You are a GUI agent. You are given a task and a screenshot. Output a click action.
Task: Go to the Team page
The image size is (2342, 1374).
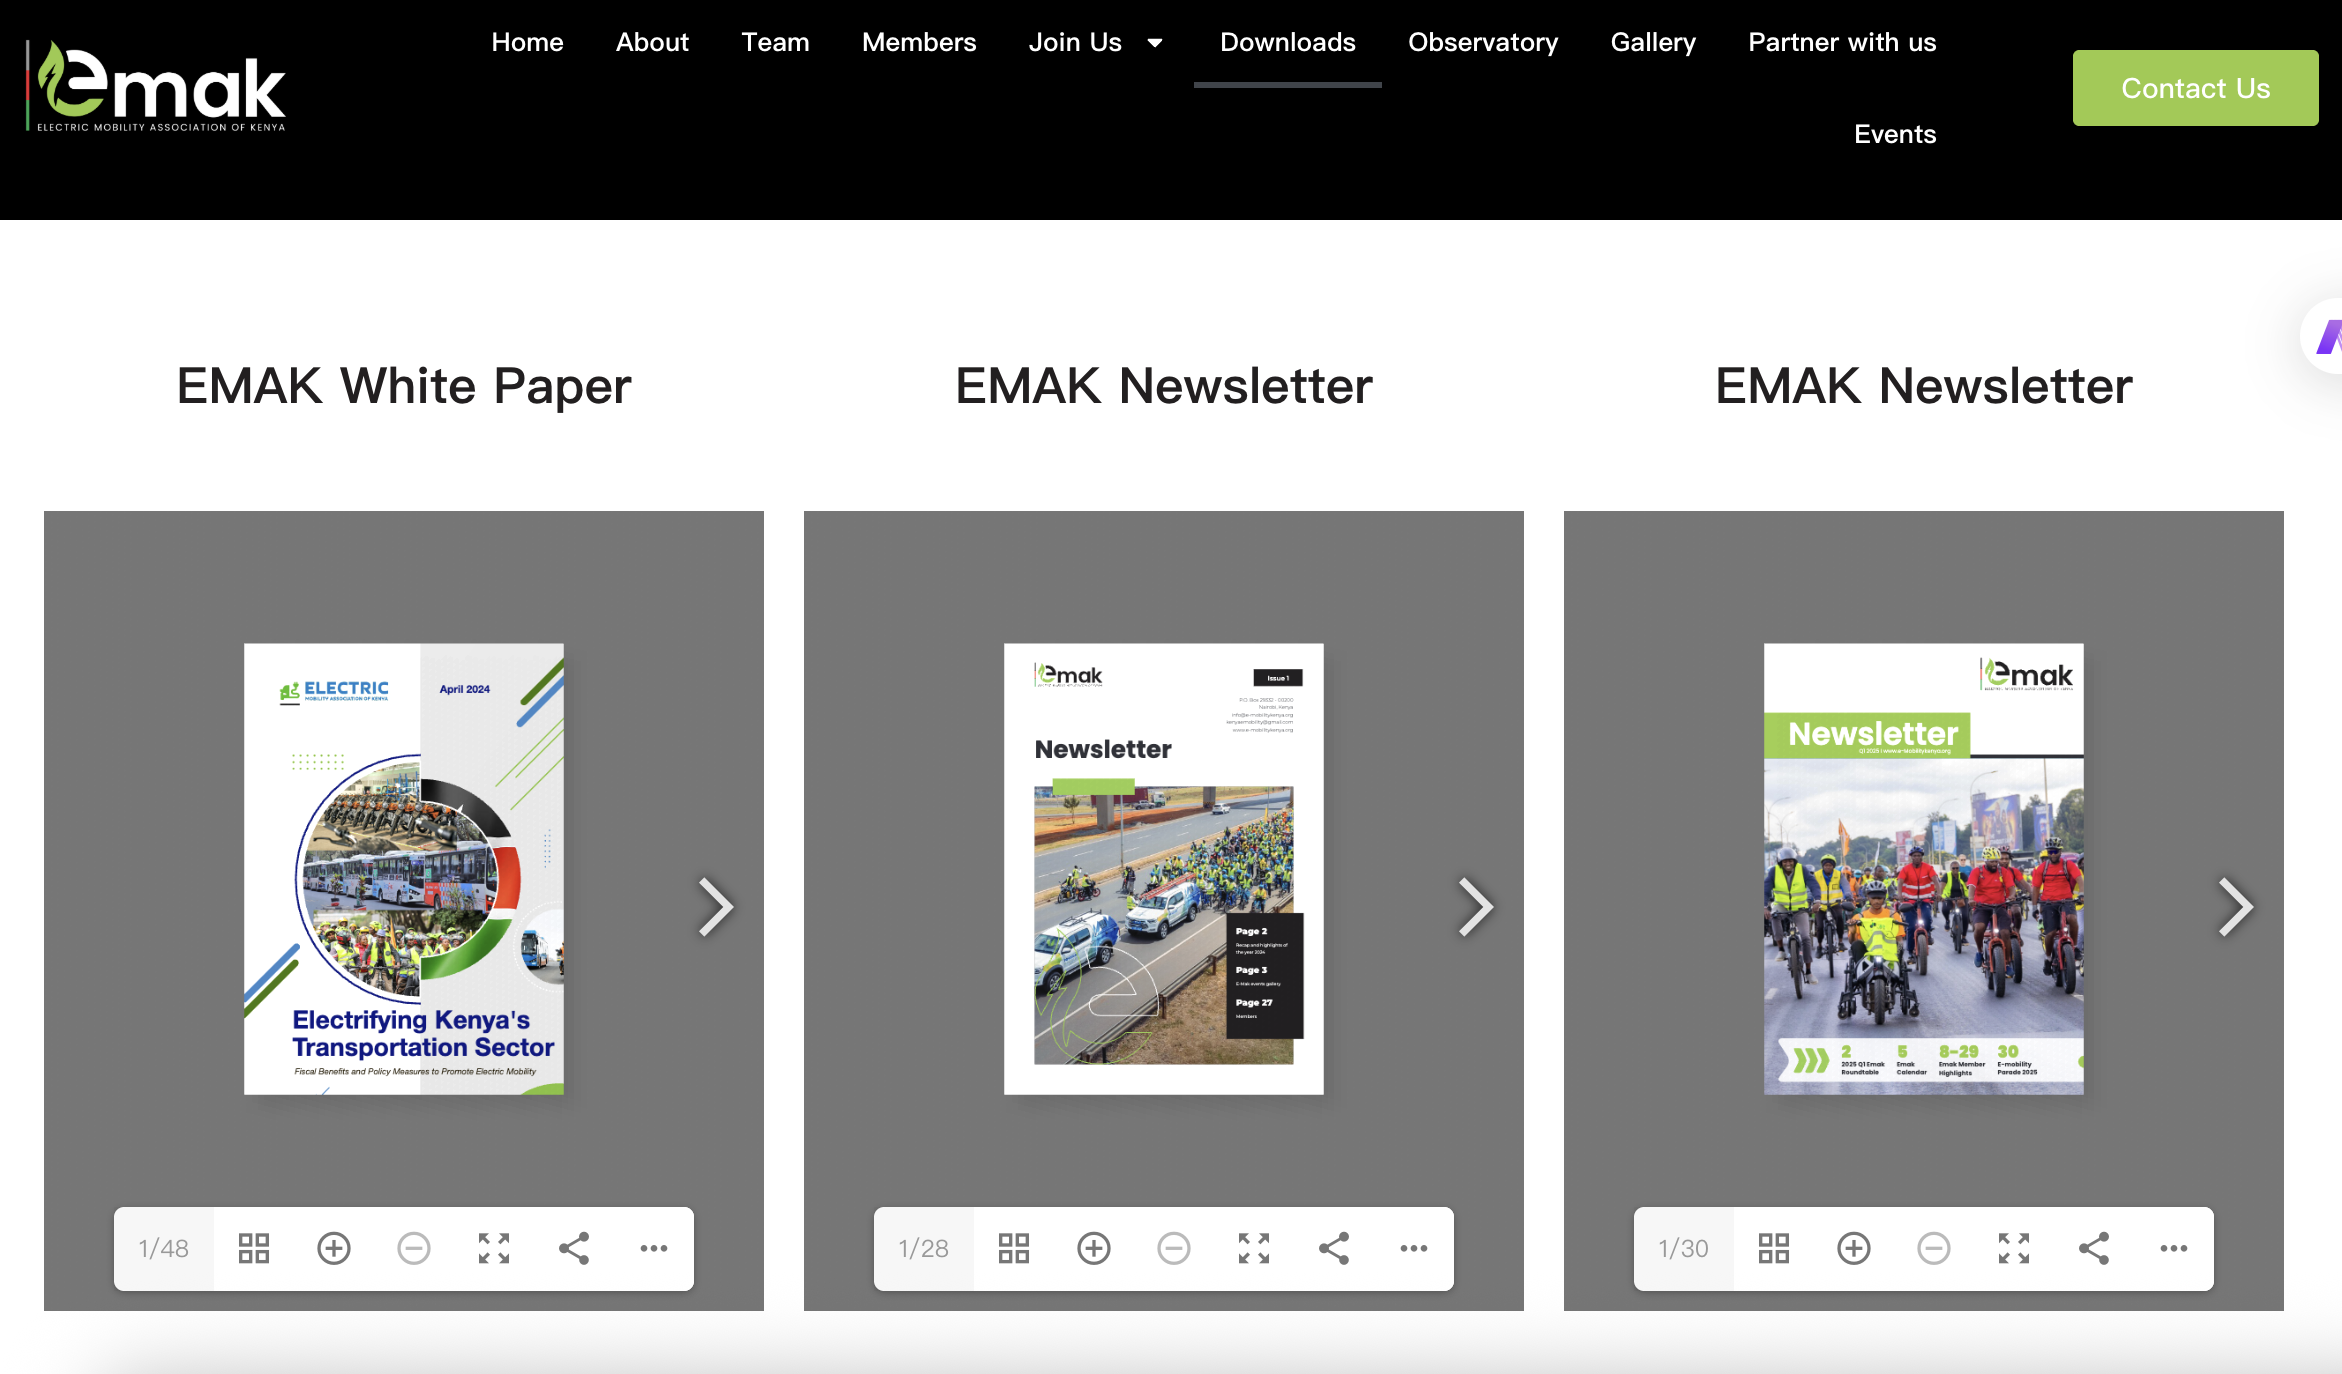[x=775, y=42]
